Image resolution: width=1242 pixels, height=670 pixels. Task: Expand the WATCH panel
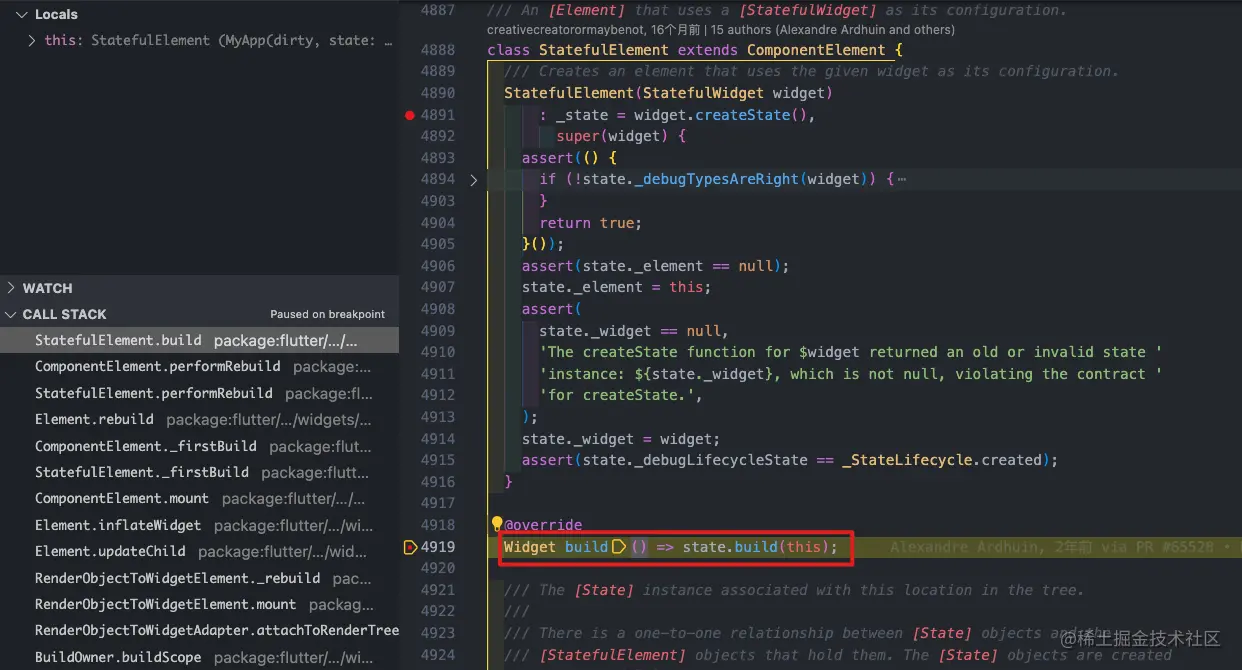(12, 288)
